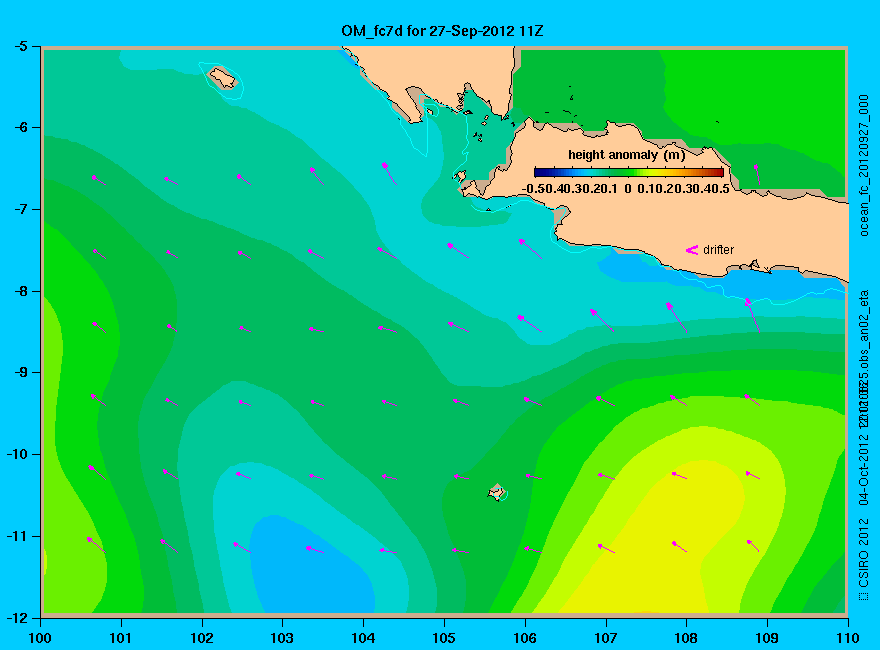This screenshot has height=650, width=880.
Task: Click the latitude tick label '-7'
Action: point(20,209)
